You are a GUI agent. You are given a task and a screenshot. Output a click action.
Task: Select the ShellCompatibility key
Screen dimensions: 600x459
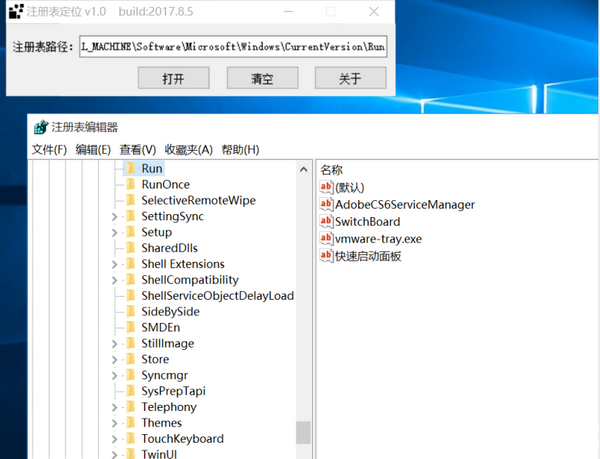(190, 280)
